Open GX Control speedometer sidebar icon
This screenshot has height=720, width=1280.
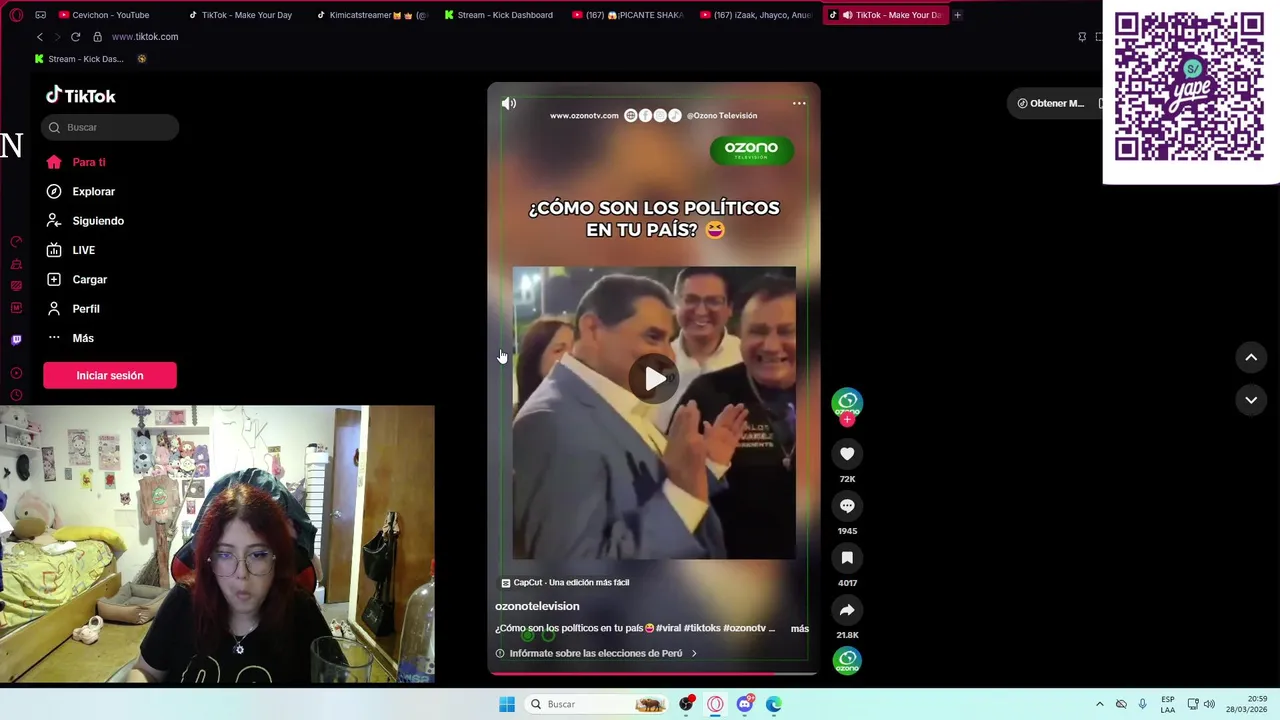click(x=16, y=242)
